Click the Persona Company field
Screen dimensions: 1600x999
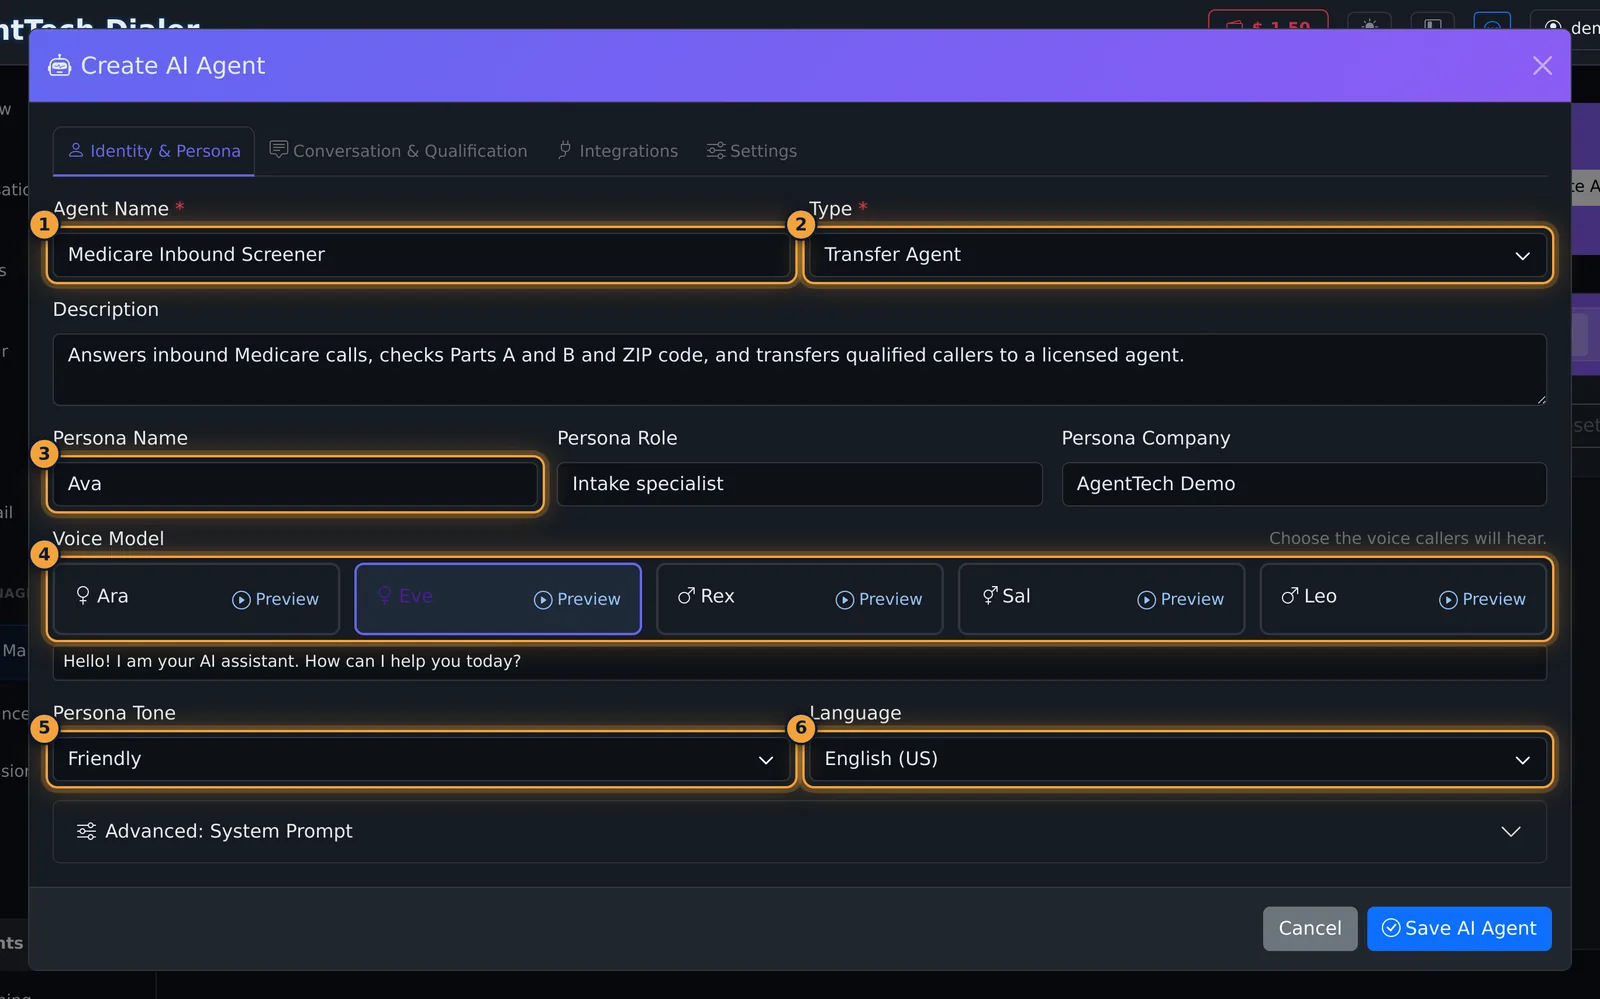coord(1304,484)
